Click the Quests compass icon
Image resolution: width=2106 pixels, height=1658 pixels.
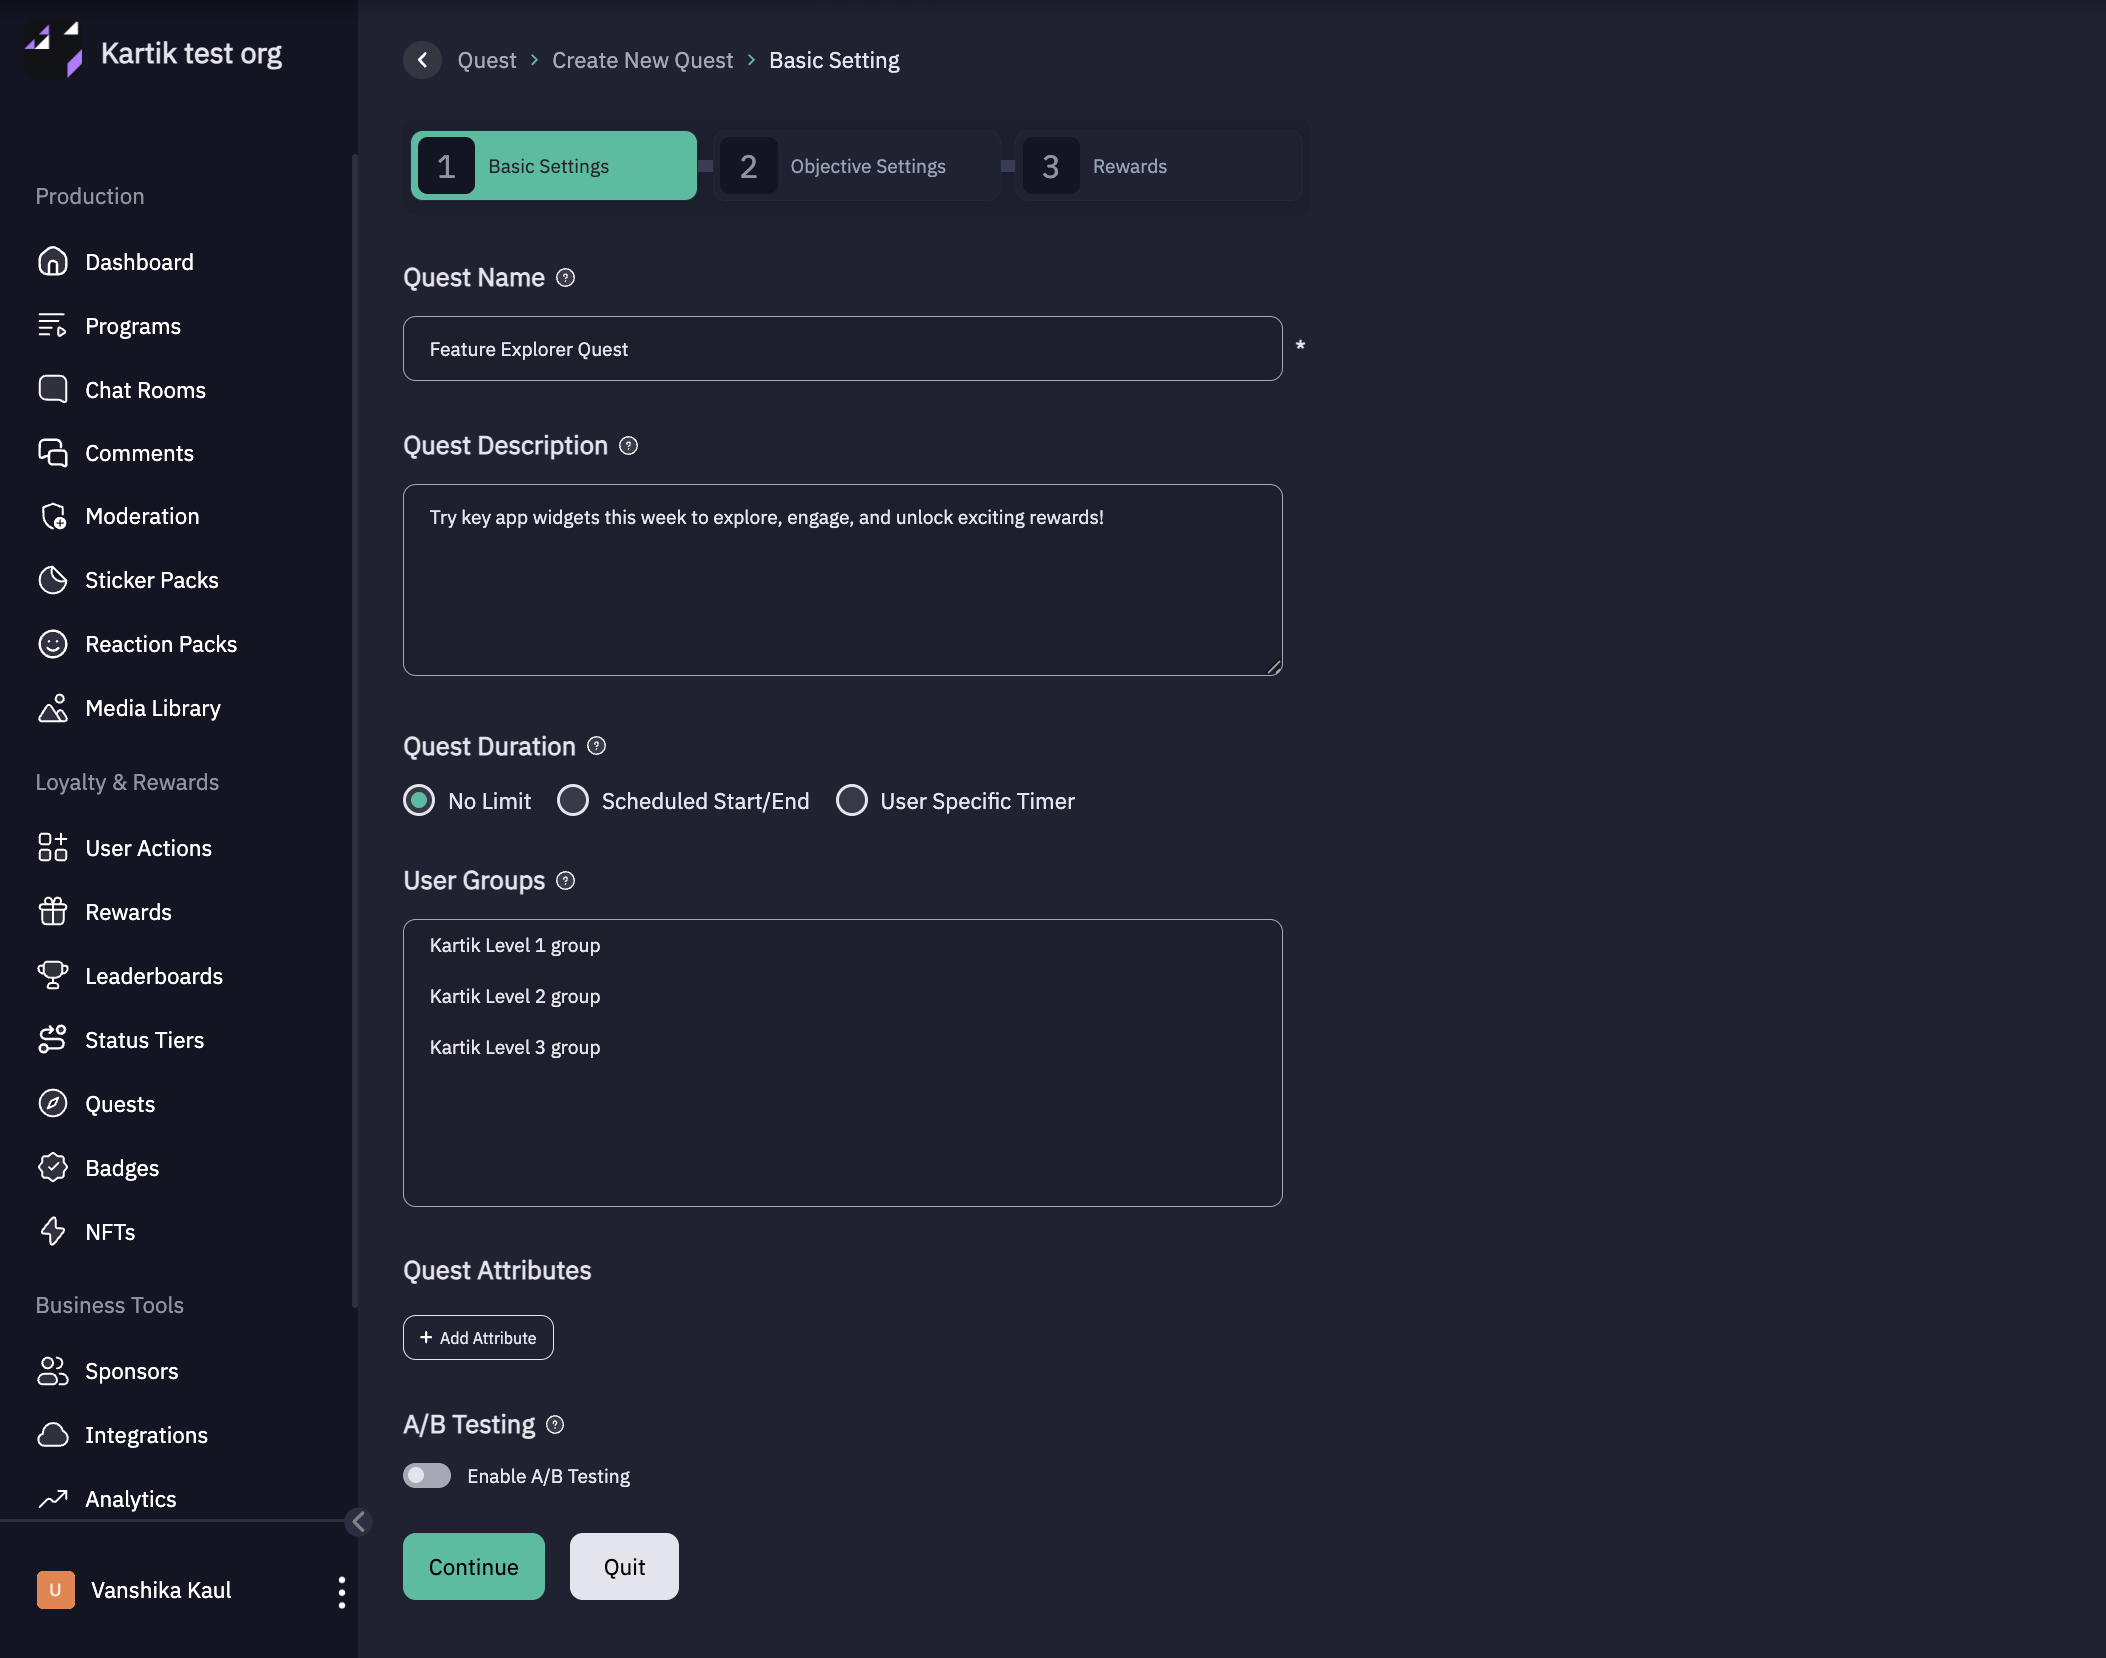[x=52, y=1103]
